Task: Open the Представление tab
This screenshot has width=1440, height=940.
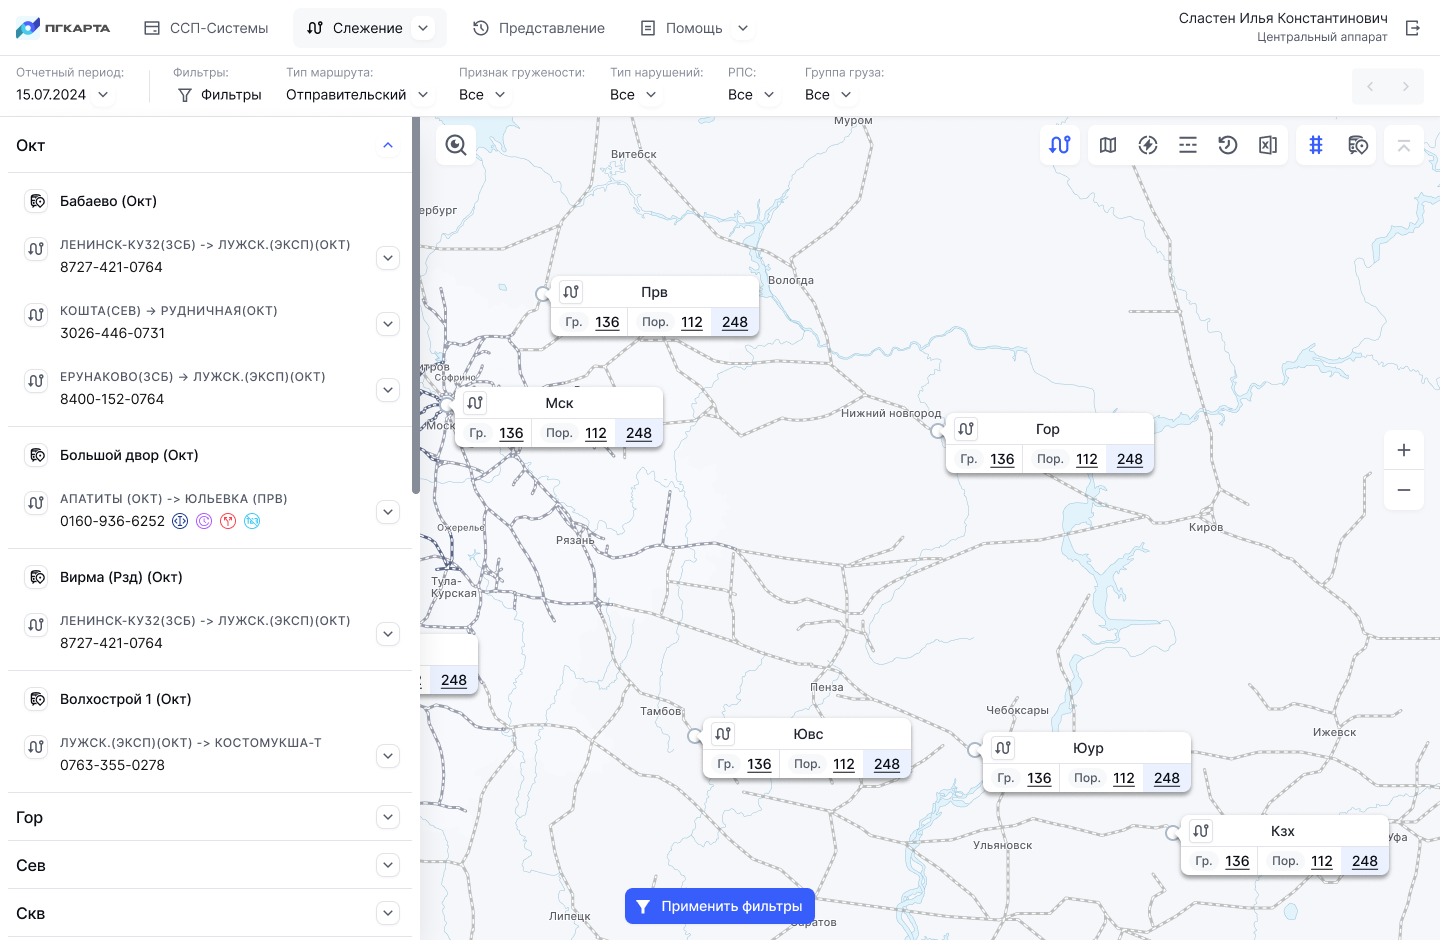Action: pyautogui.click(x=539, y=28)
